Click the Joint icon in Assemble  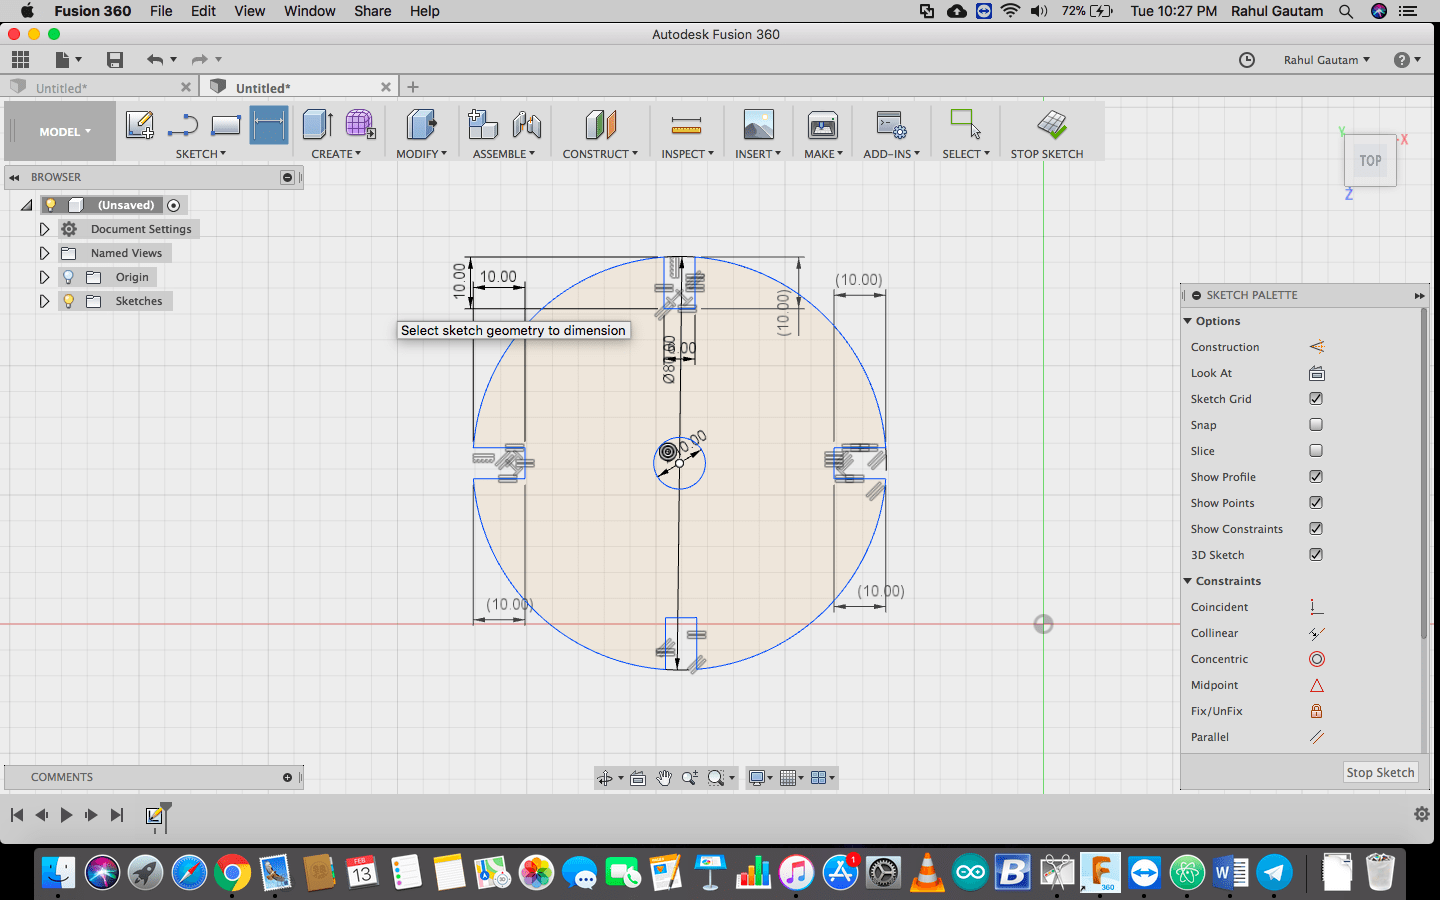click(527, 125)
